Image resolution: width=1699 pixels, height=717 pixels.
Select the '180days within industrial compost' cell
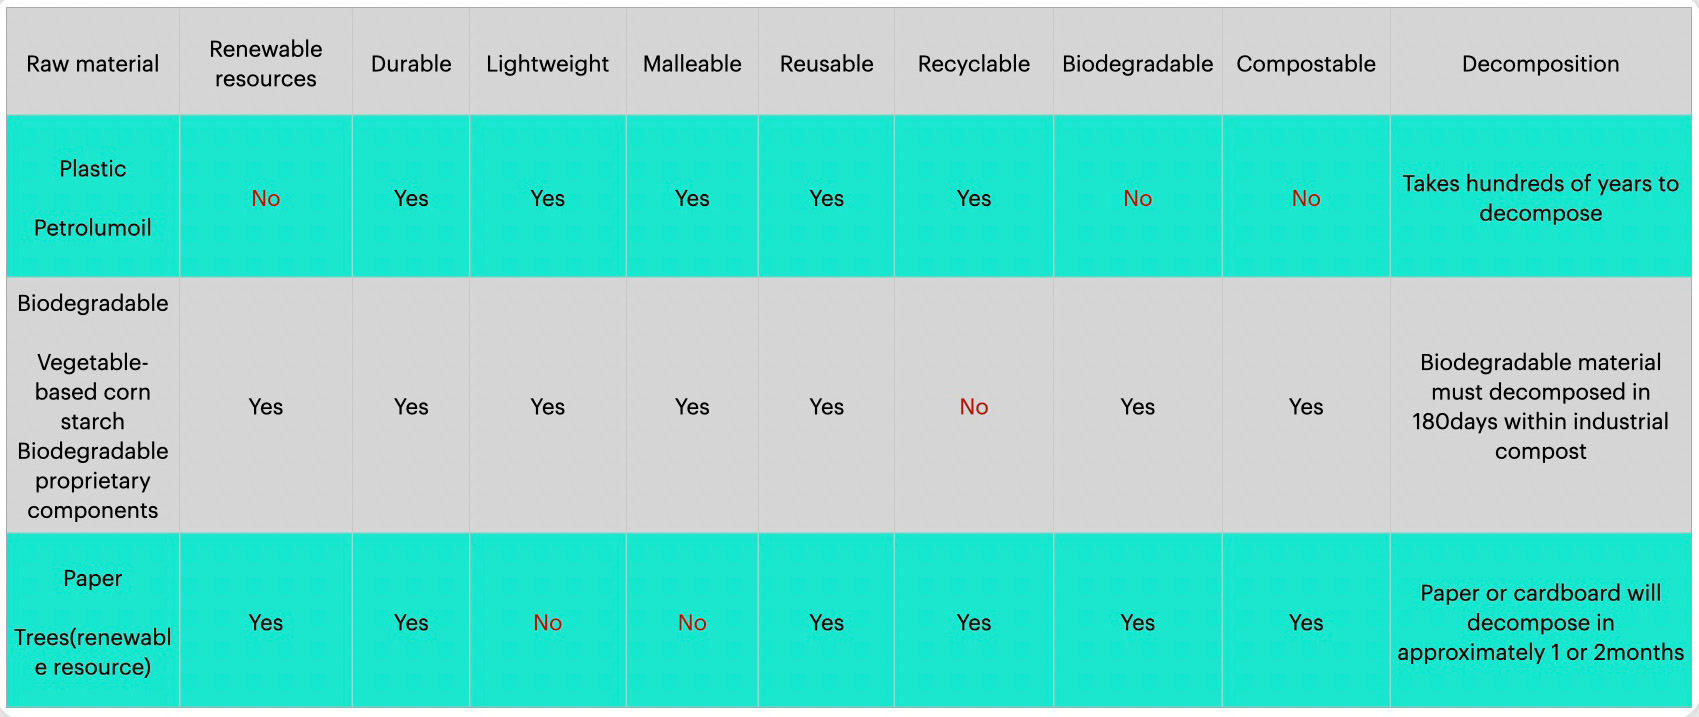(x=1541, y=405)
